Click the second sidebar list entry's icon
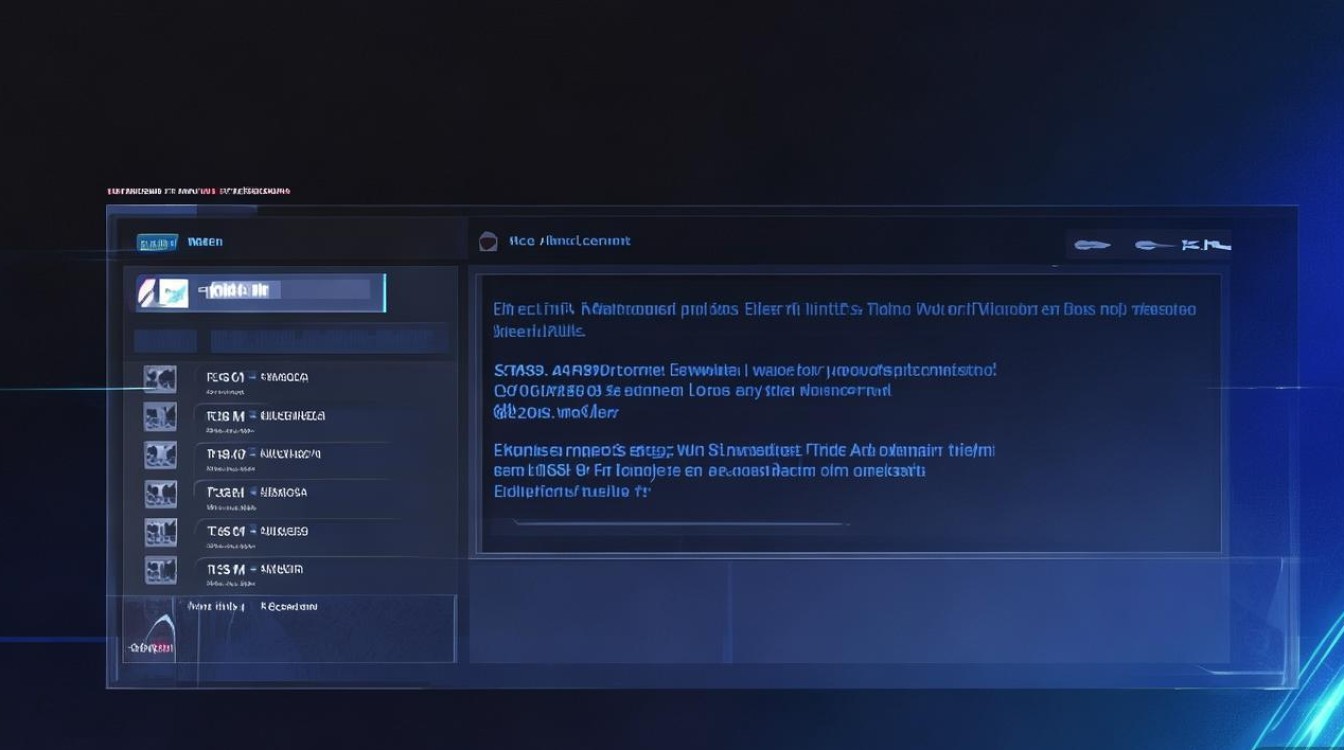 160,416
